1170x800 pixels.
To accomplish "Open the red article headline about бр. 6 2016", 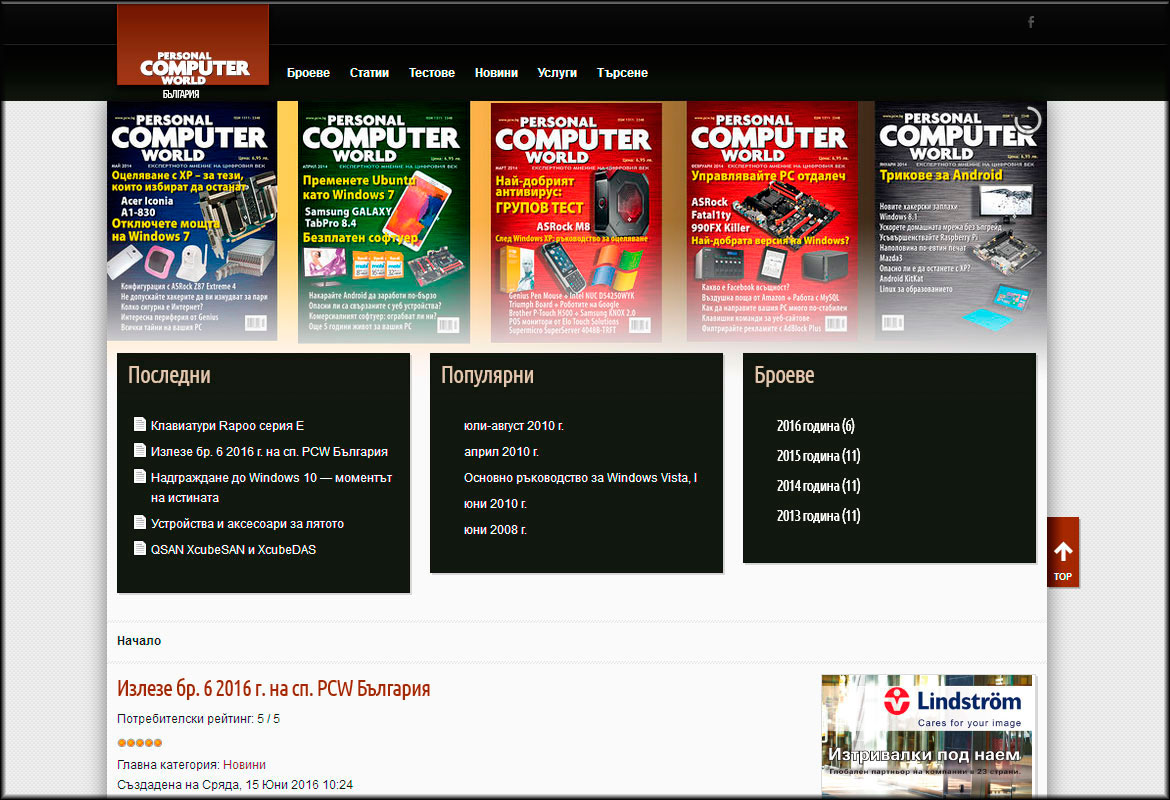I will (274, 688).
